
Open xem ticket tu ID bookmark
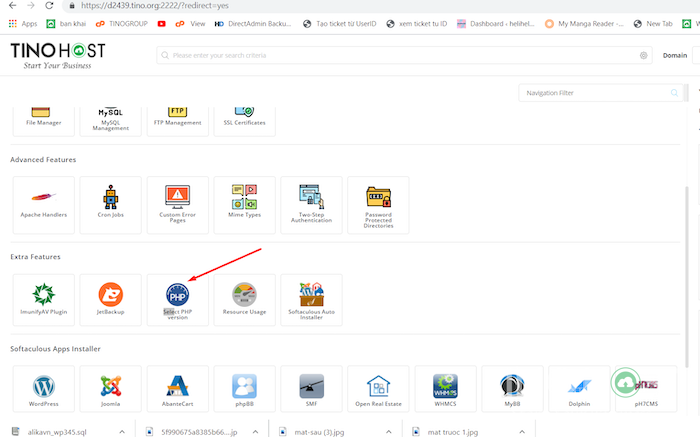tap(417, 24)
